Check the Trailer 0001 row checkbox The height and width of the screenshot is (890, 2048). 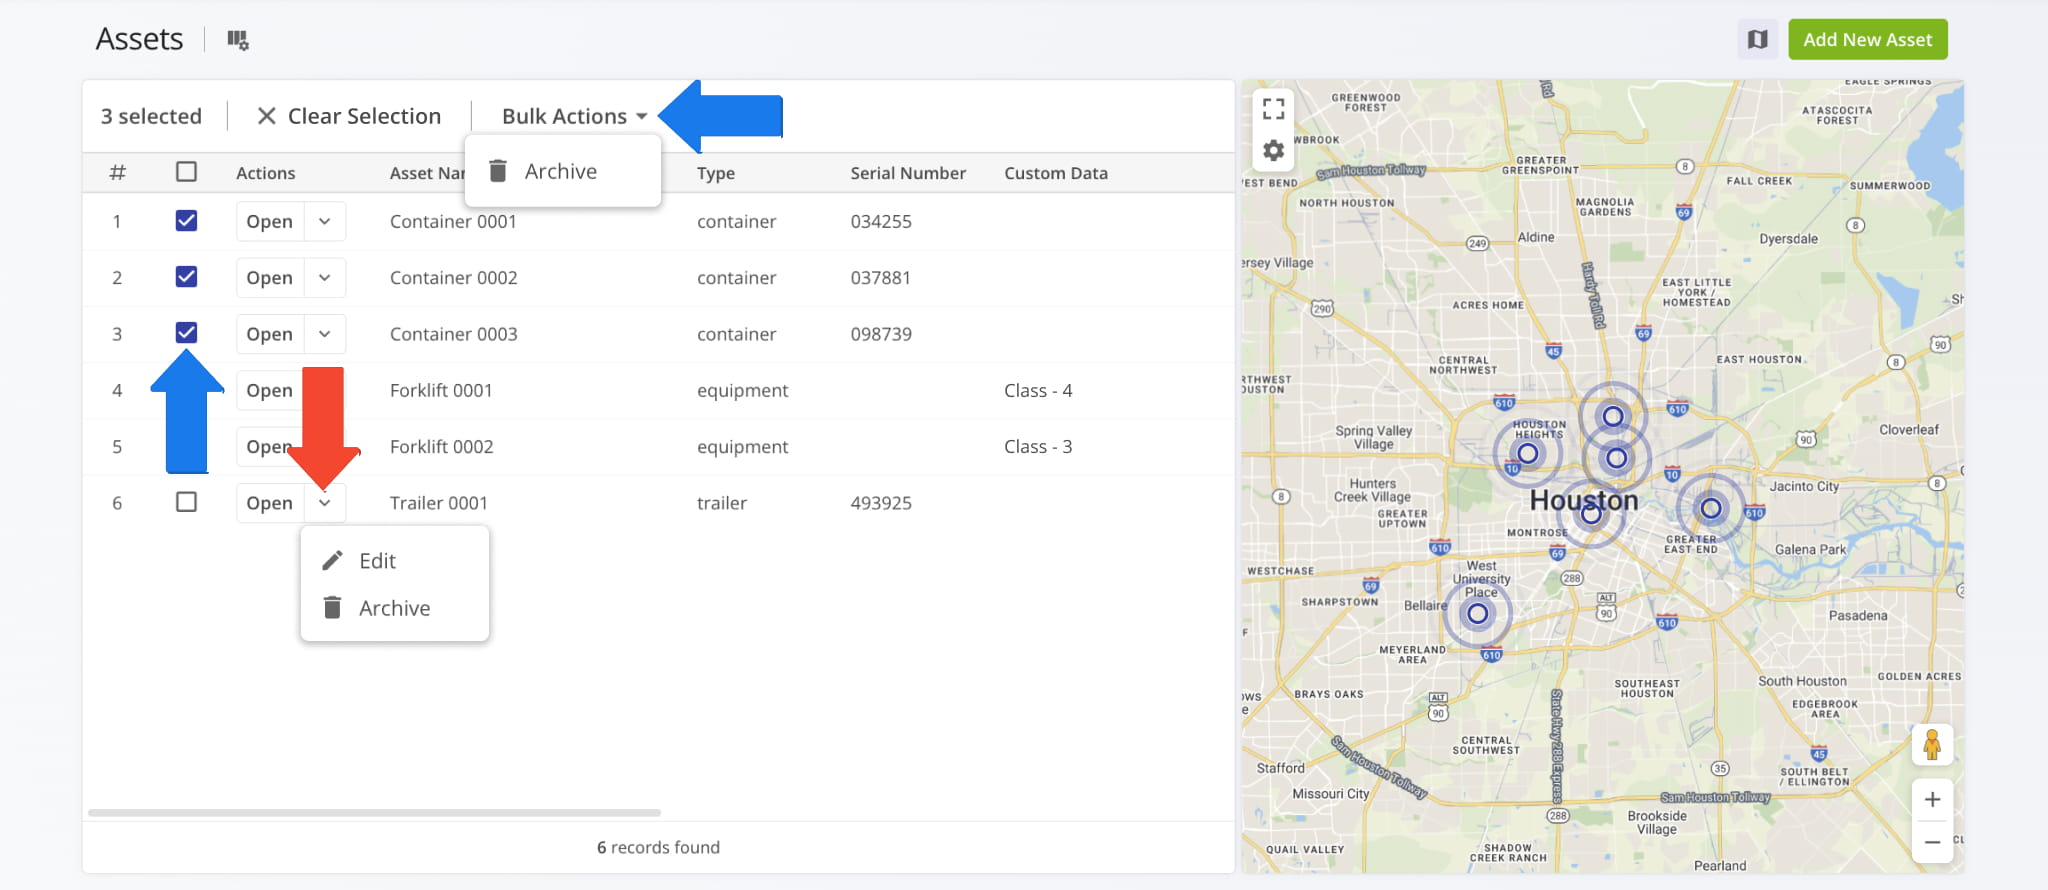[186, 502]
